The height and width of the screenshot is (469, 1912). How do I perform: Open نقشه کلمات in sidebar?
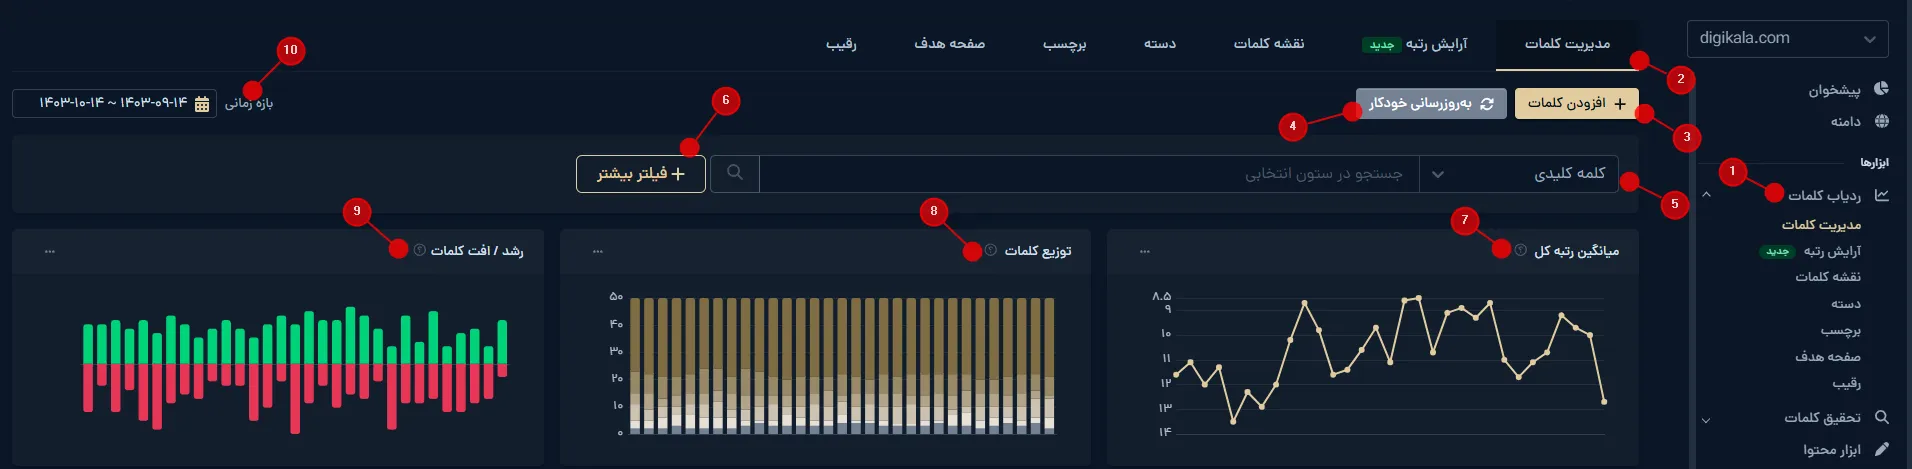(1828, 277)
